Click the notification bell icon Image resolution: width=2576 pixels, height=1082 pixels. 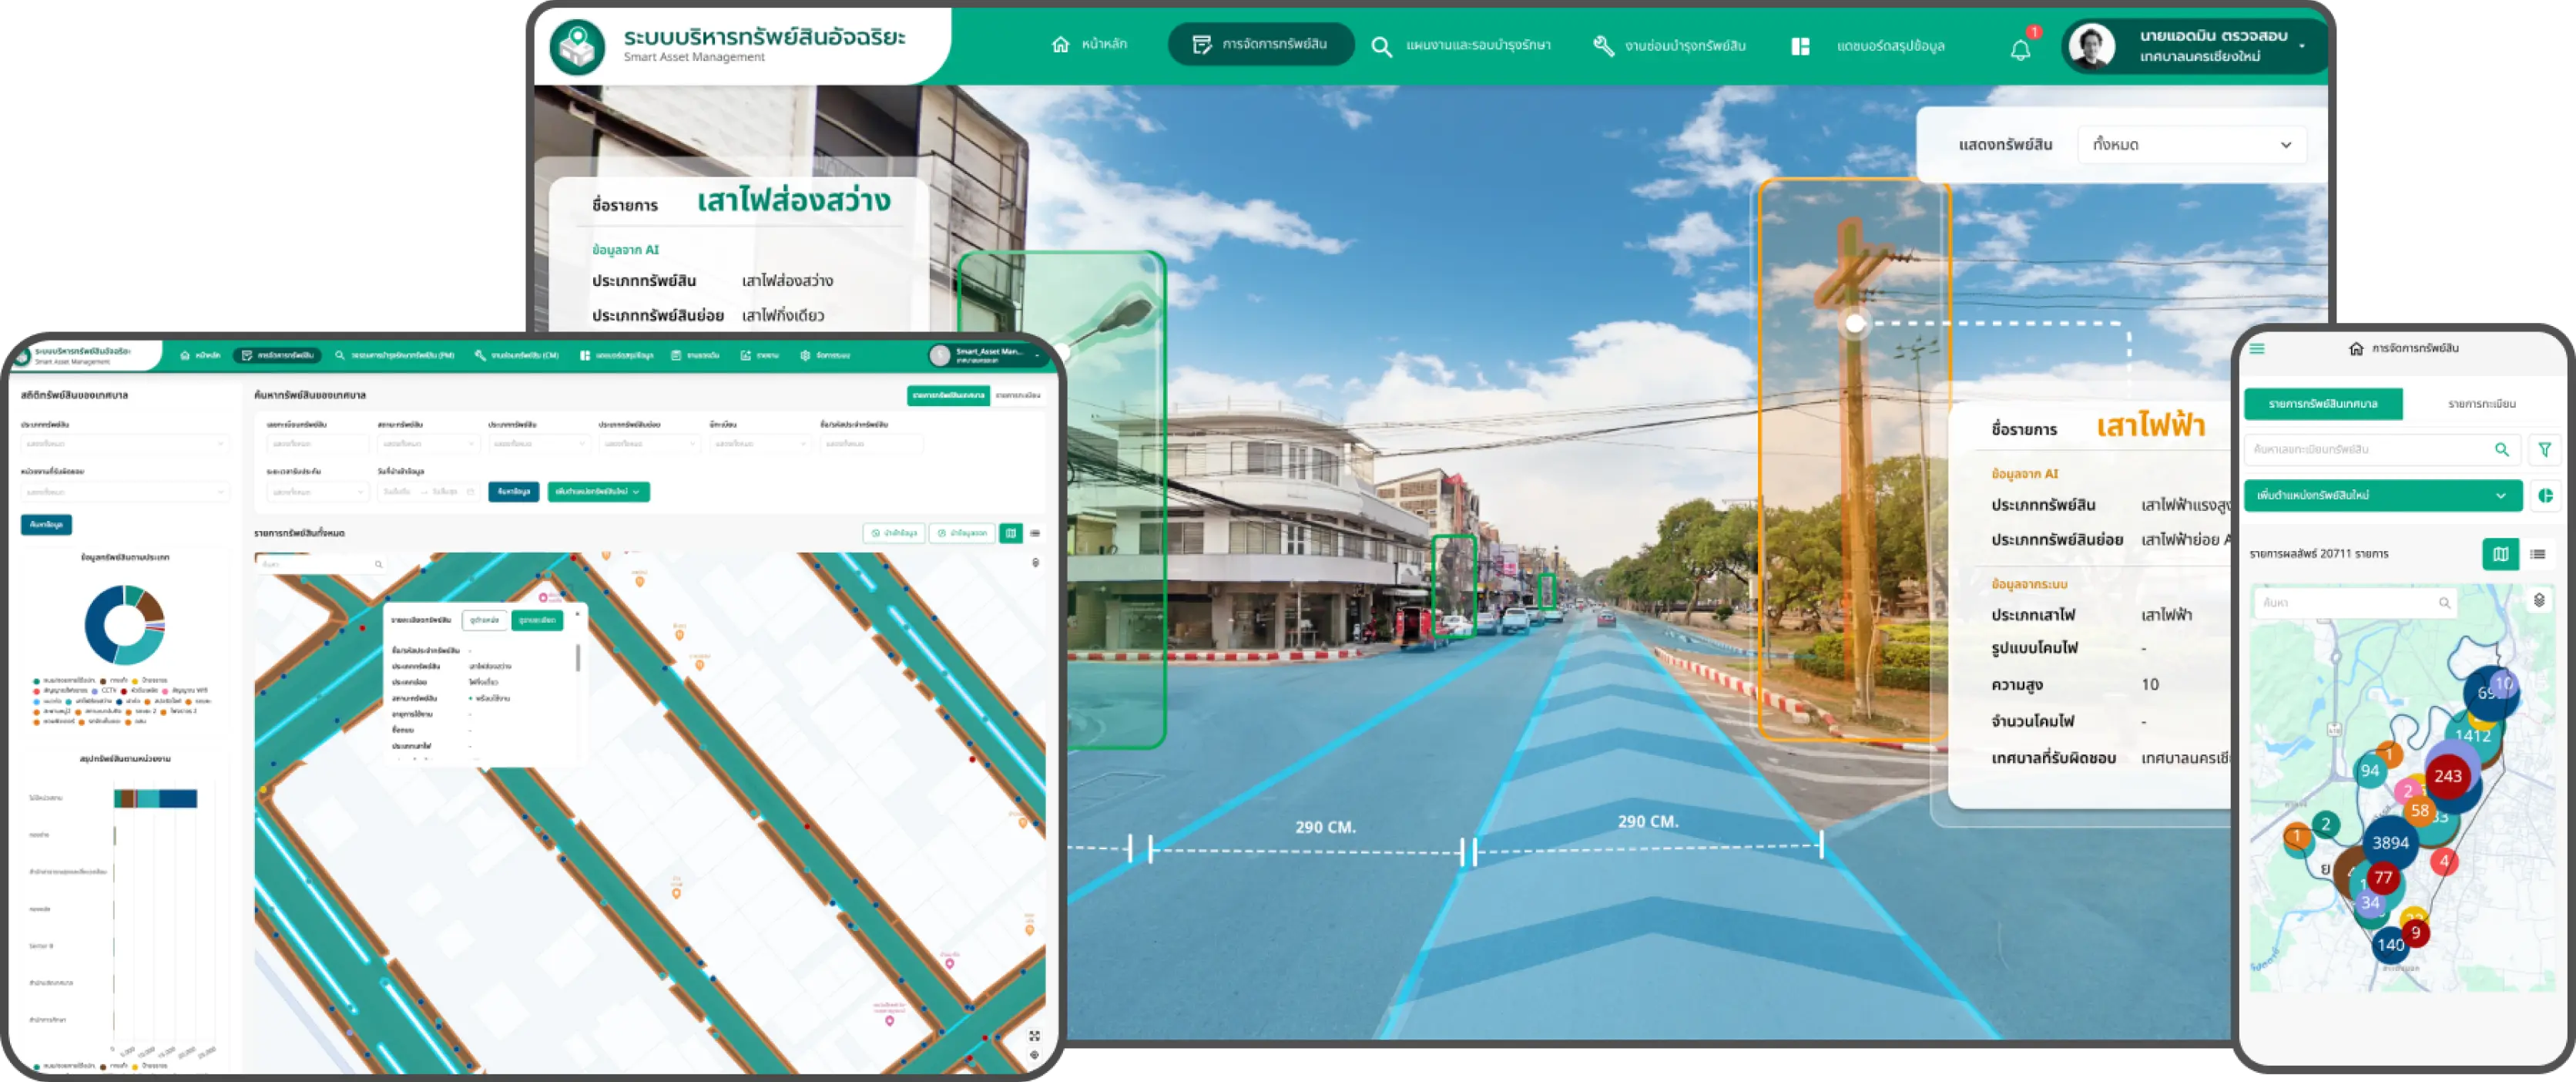click(x=2020, y=49)
